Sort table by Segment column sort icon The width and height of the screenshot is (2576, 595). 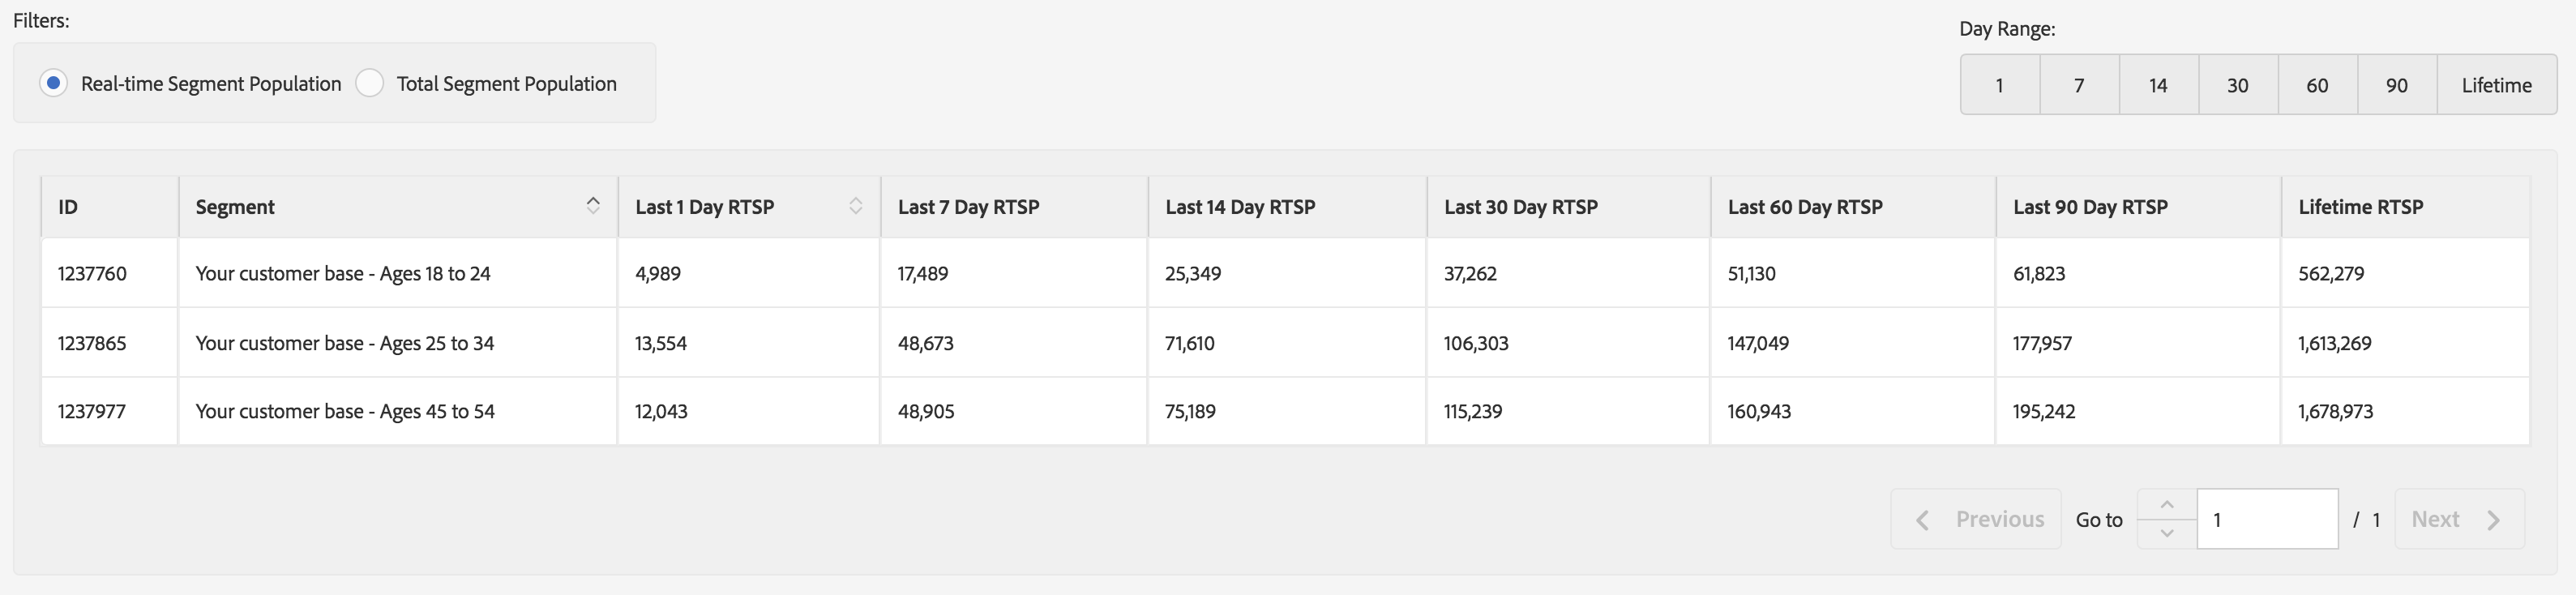coord(593,205)
